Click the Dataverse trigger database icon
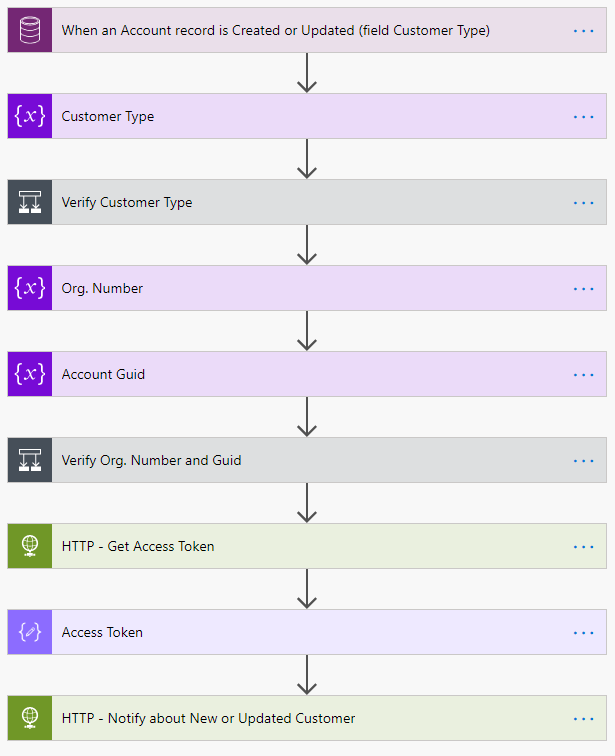The image size is (615, 756). click(30, 30)
